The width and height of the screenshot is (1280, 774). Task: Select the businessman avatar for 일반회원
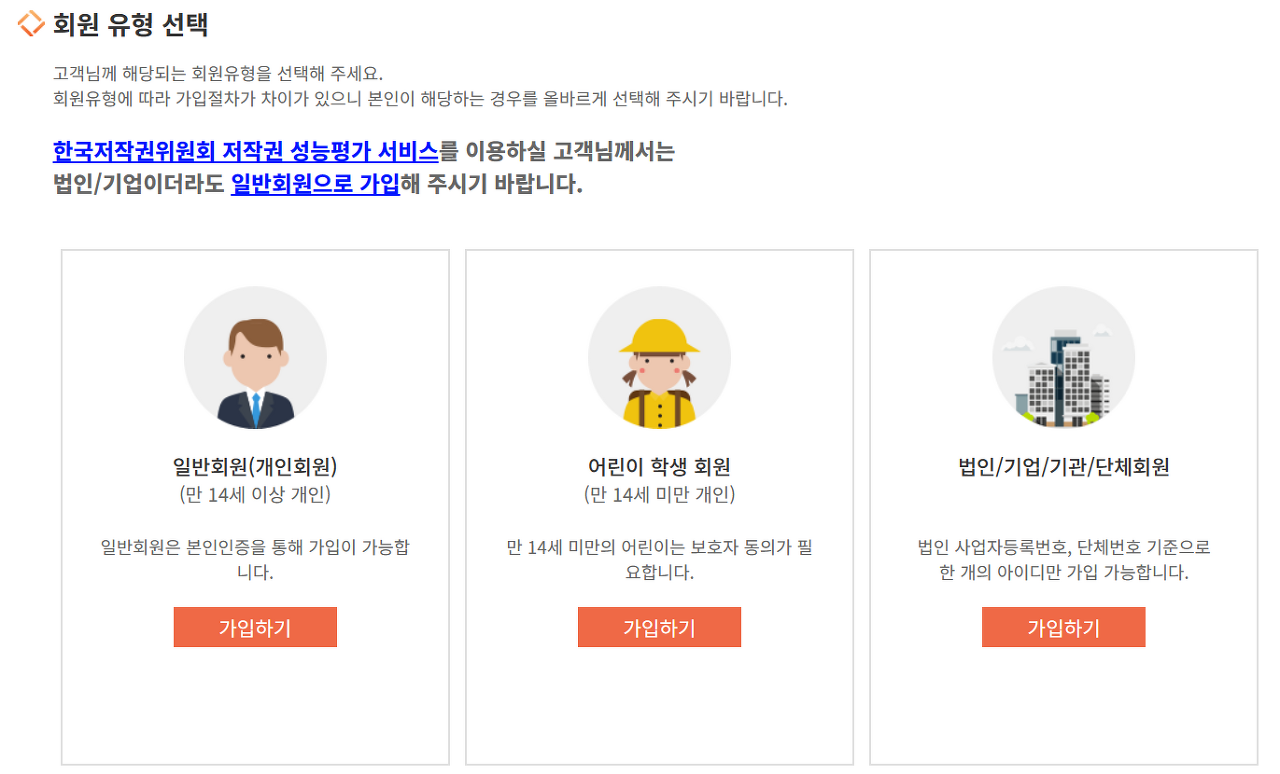(255, 357)
